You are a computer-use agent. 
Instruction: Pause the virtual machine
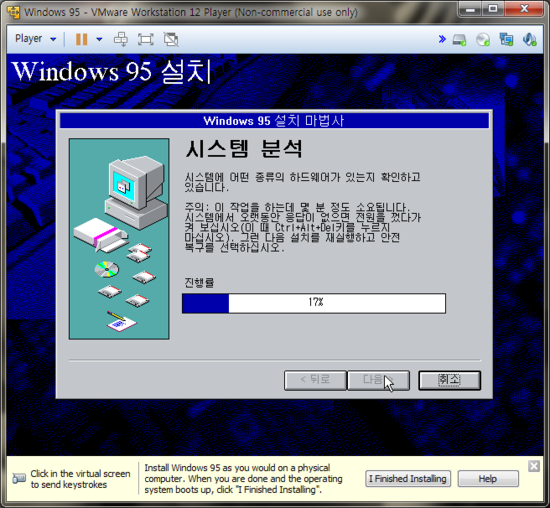81,39
